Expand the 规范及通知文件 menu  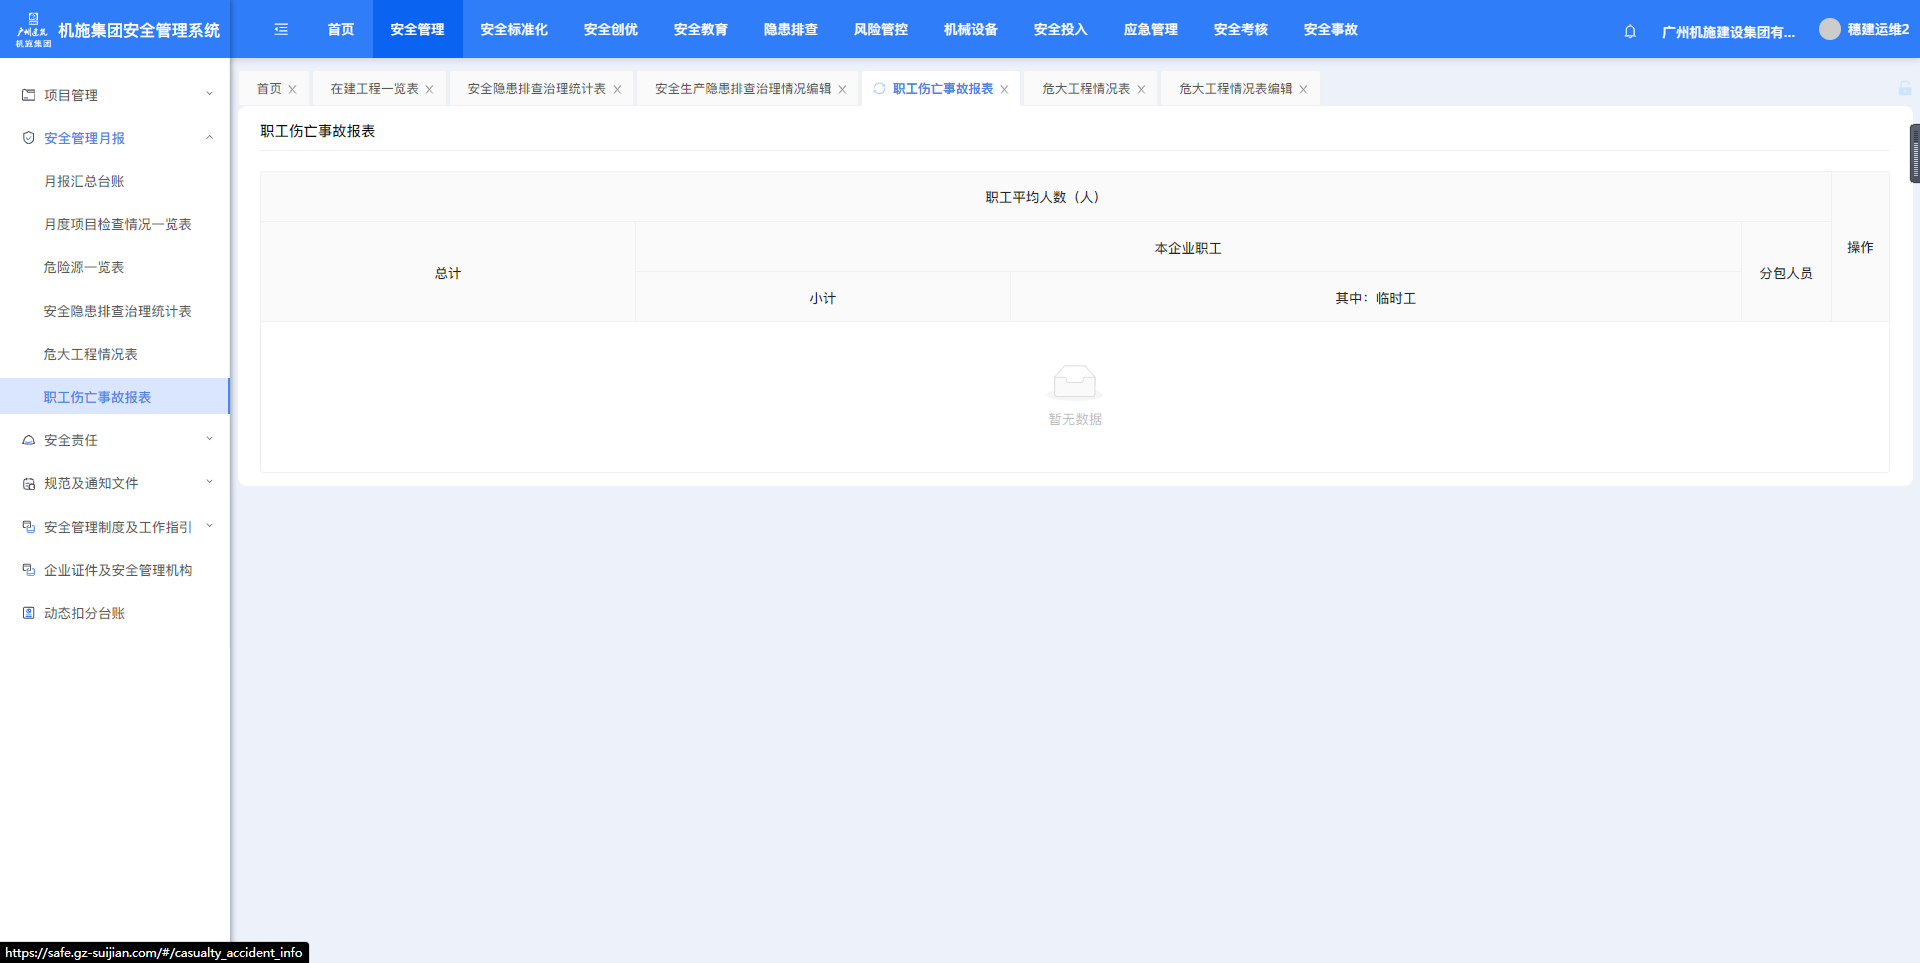pyautogui.click(x=115, y=483)
